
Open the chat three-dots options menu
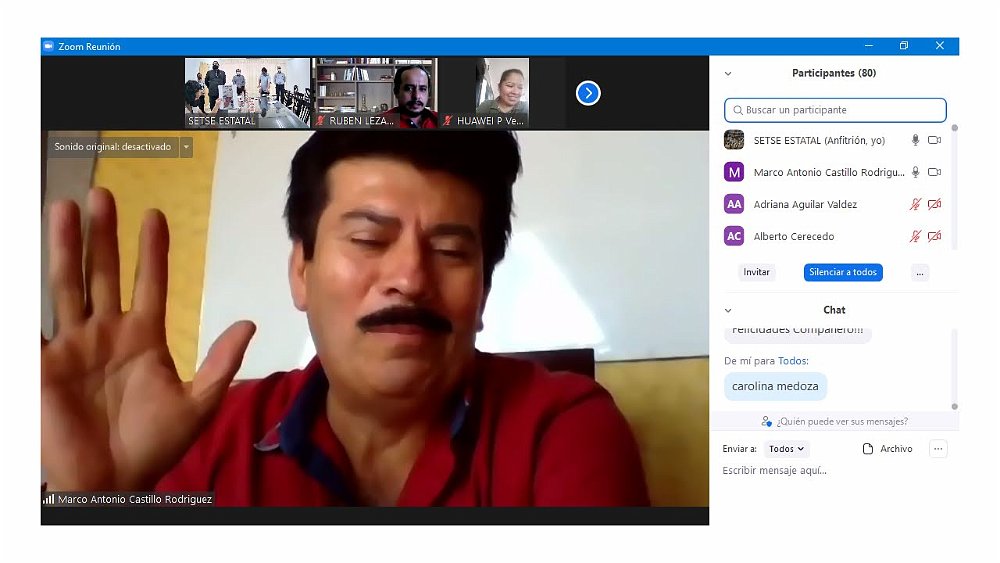(938, 449)
